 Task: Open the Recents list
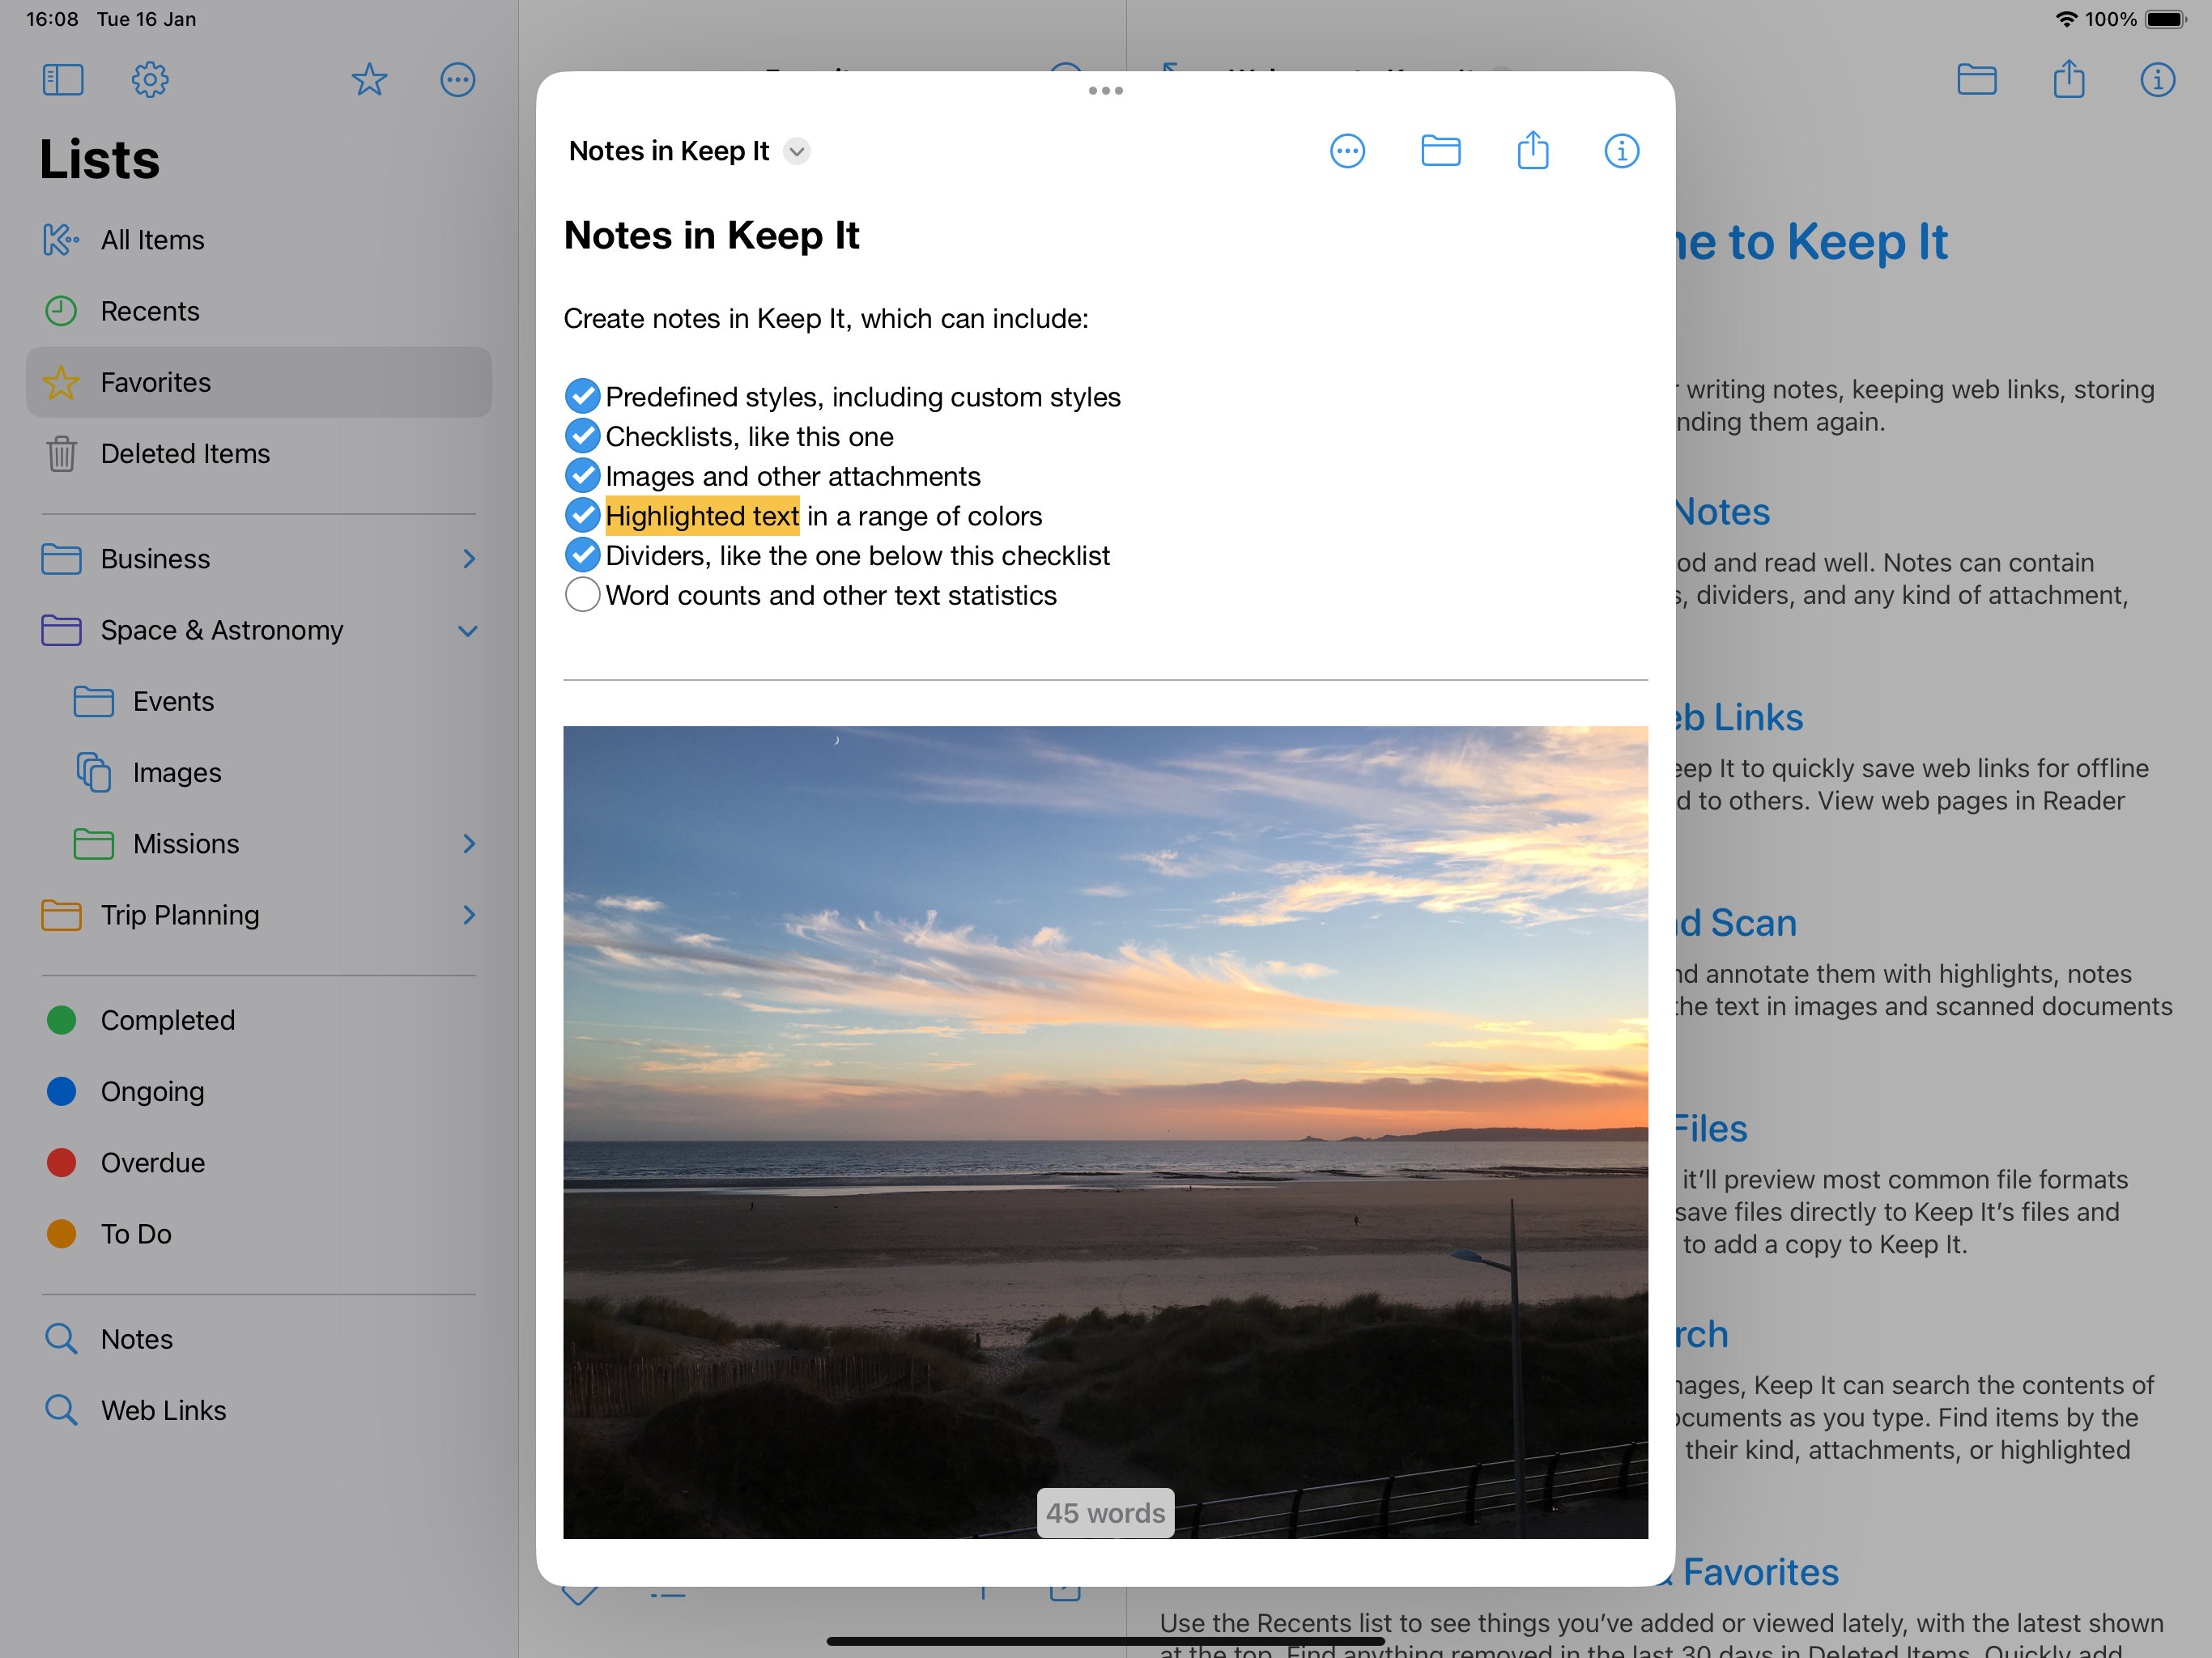(259, 311)
